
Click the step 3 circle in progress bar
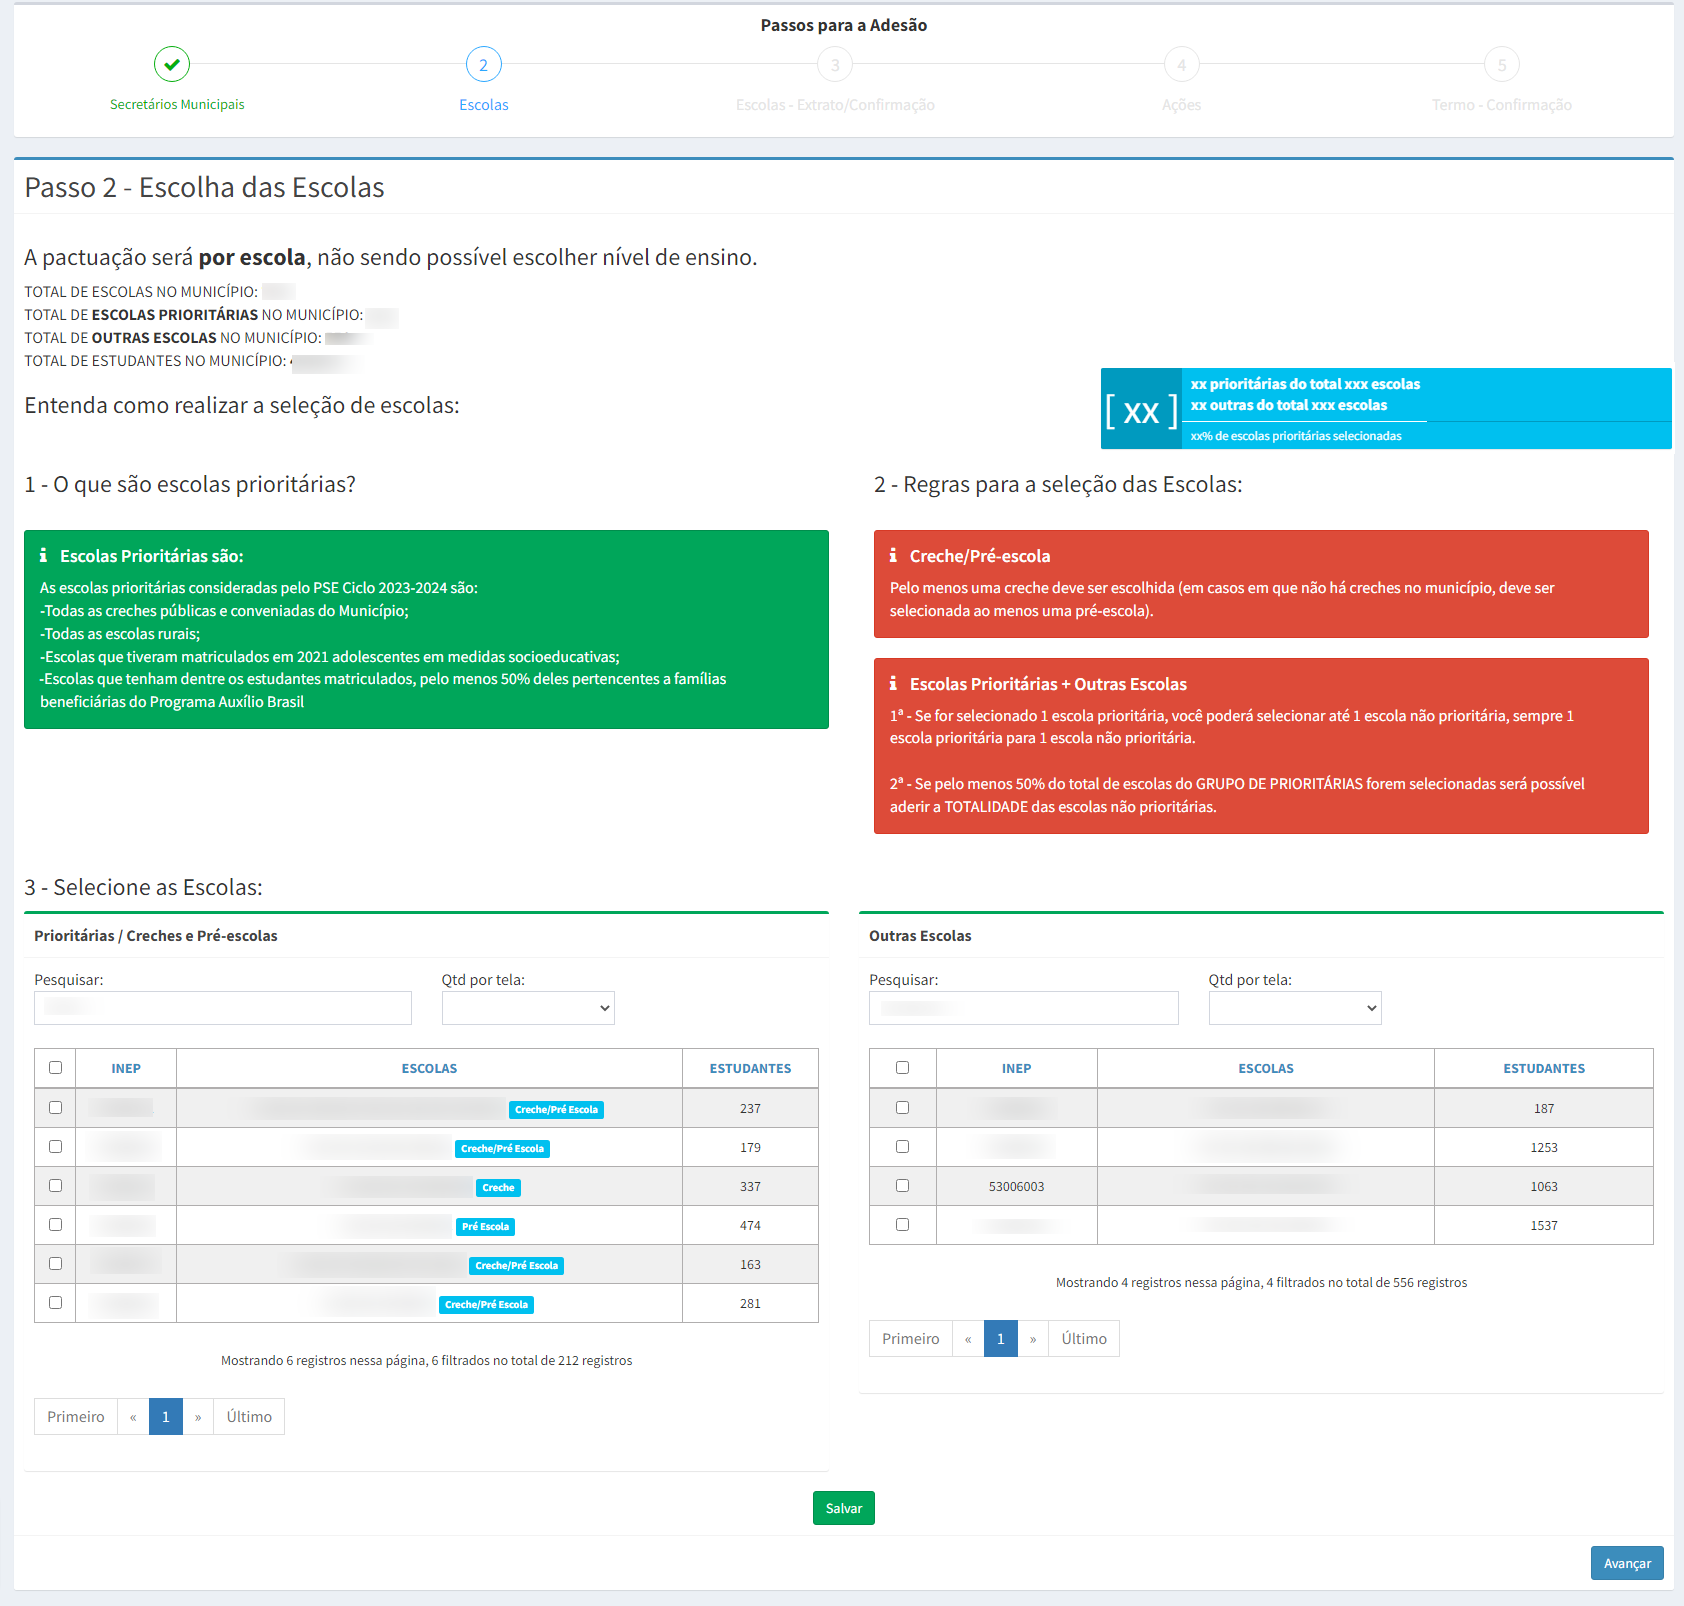click(x=835, y=65)
